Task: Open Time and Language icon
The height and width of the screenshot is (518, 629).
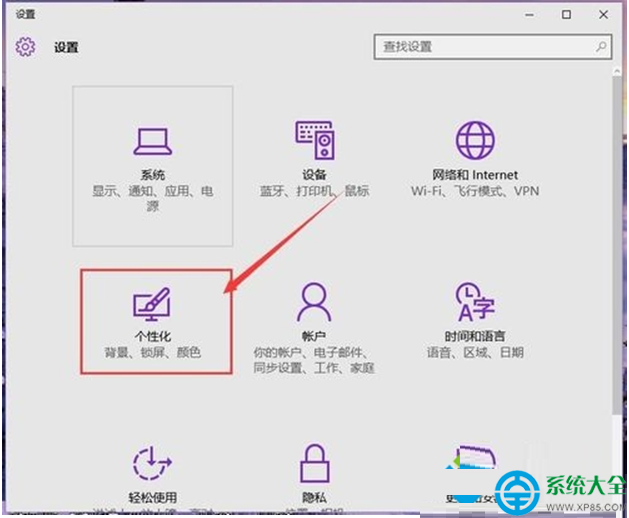Action: [x=475, y=301]
